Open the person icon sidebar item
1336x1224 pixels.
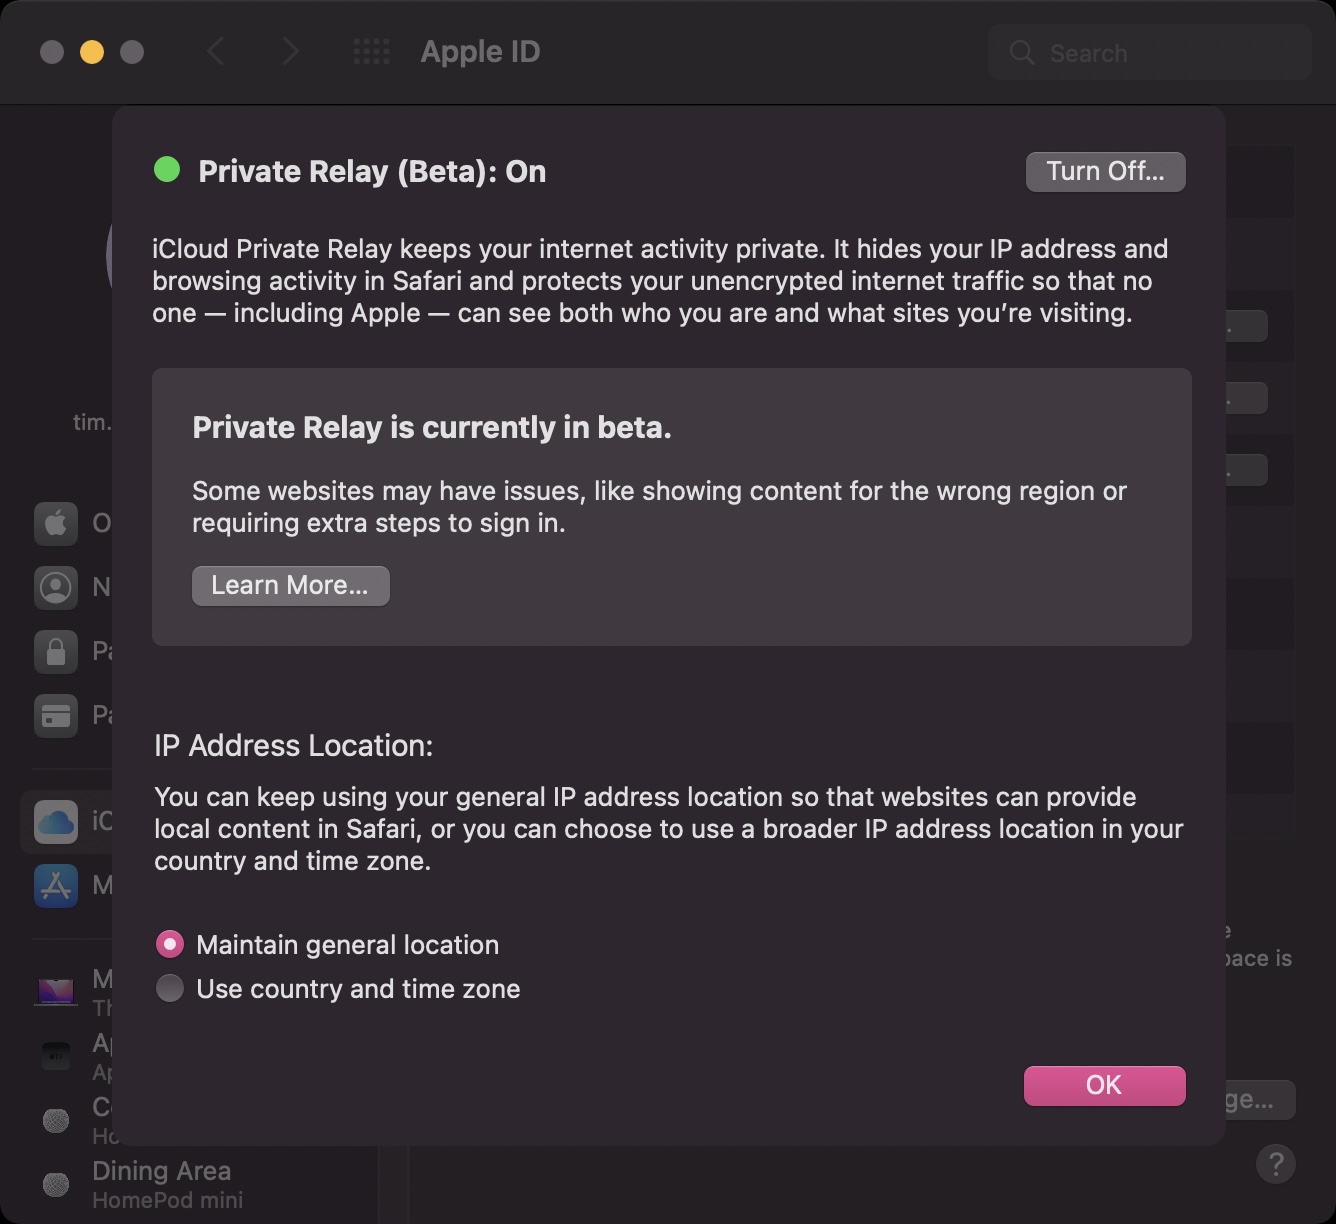pyautogui.click(x=56, y=587)
